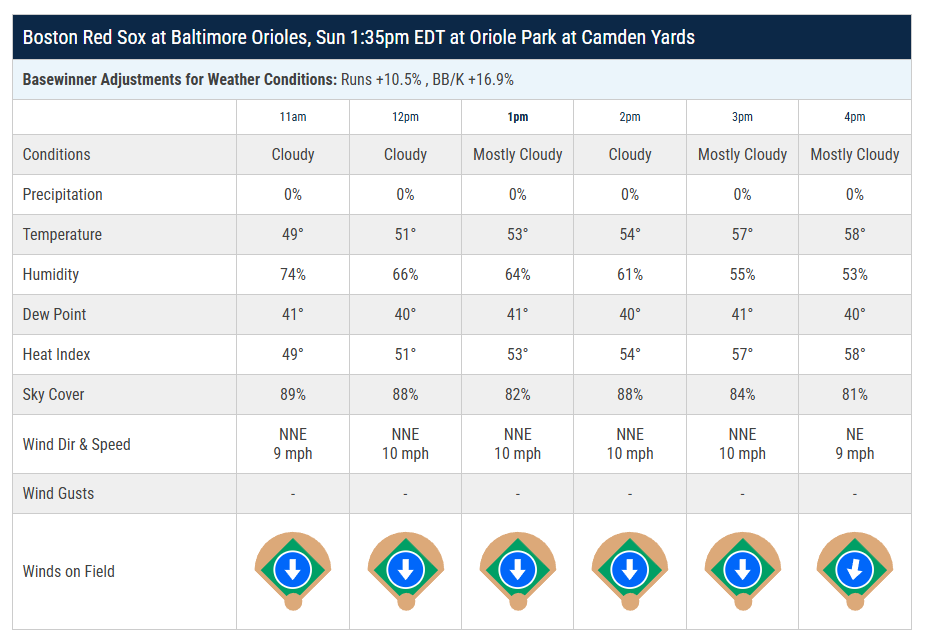
Task: Click the 11am humidity value 74%
Action: tap(293, 274)
